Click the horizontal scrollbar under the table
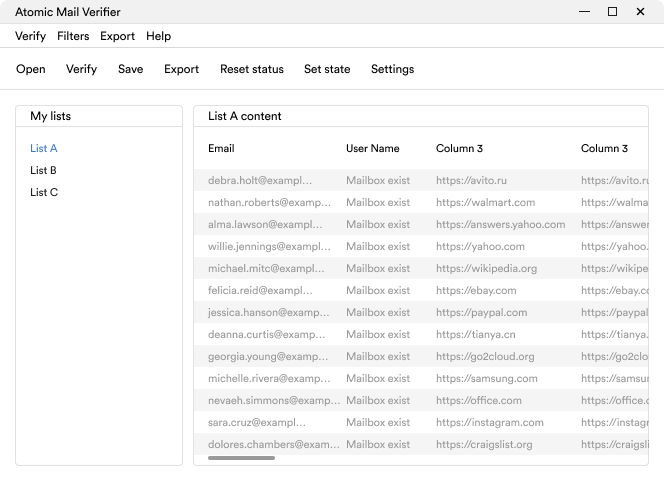The width and height of the screenshot is (664, 481). 241,458
